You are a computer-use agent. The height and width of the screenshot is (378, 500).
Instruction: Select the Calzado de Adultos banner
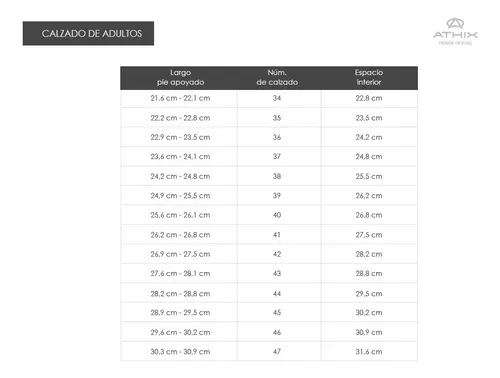88,33
